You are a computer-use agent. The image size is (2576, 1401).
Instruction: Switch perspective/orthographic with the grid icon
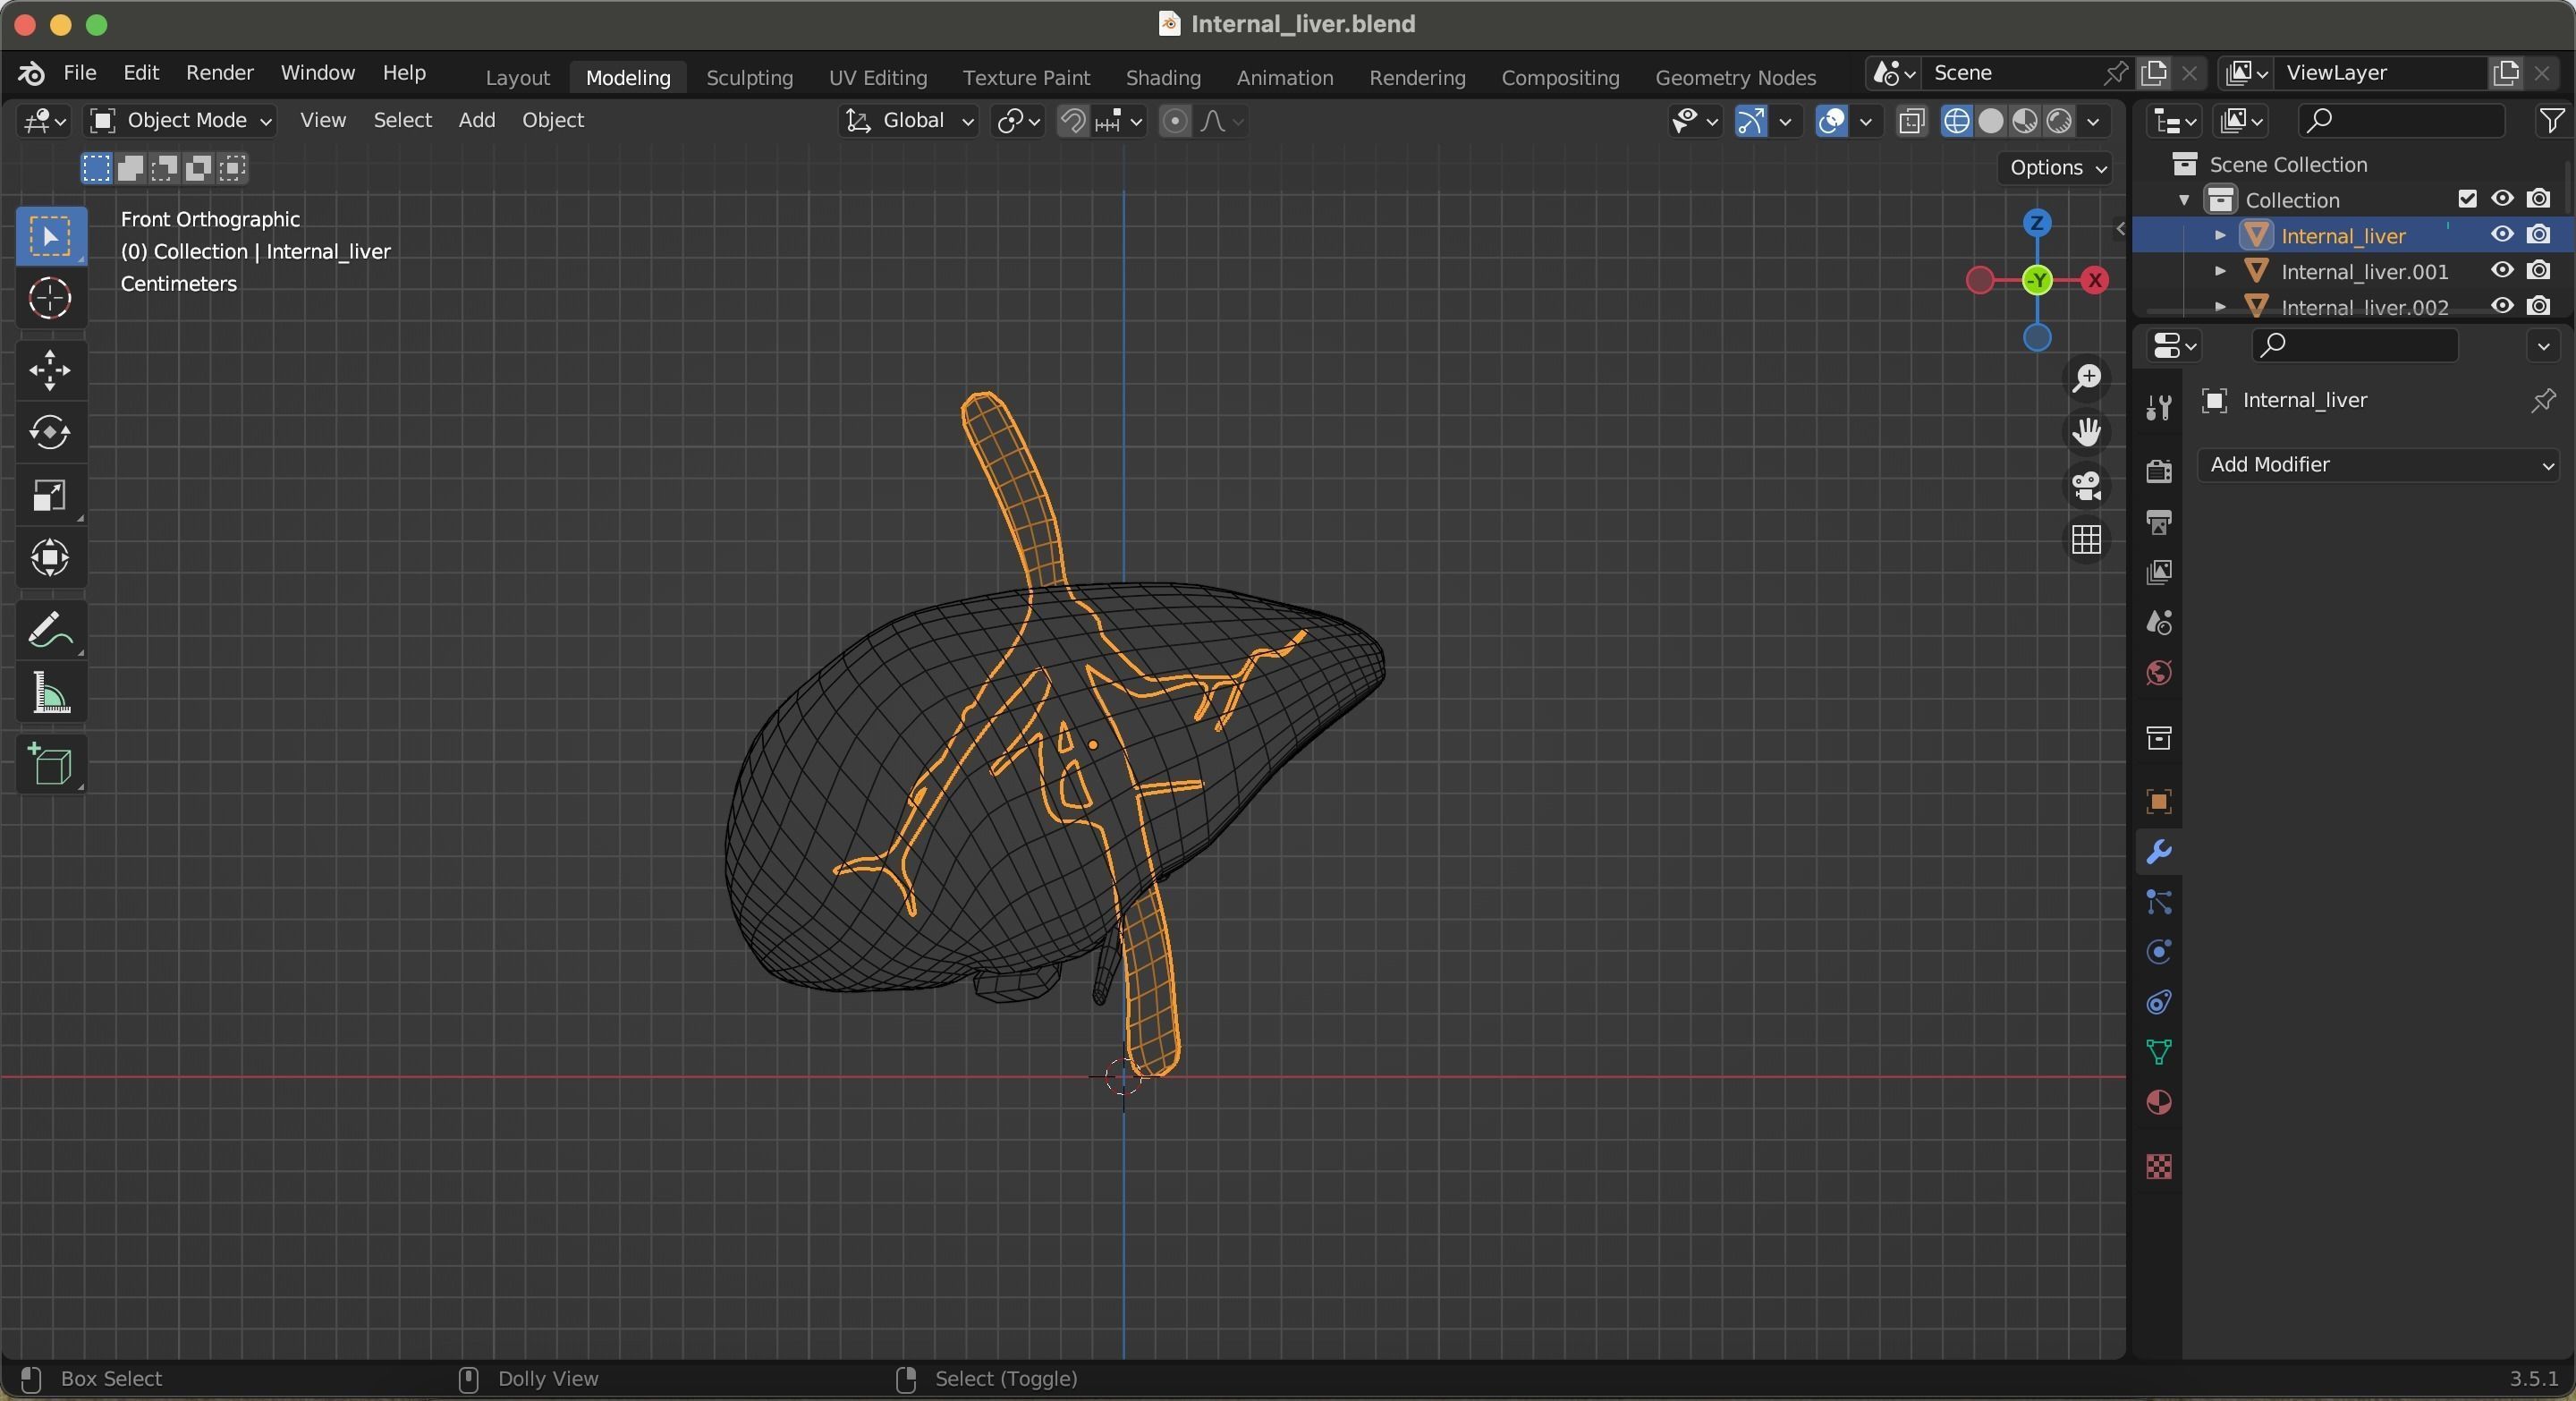point(2086,540)
